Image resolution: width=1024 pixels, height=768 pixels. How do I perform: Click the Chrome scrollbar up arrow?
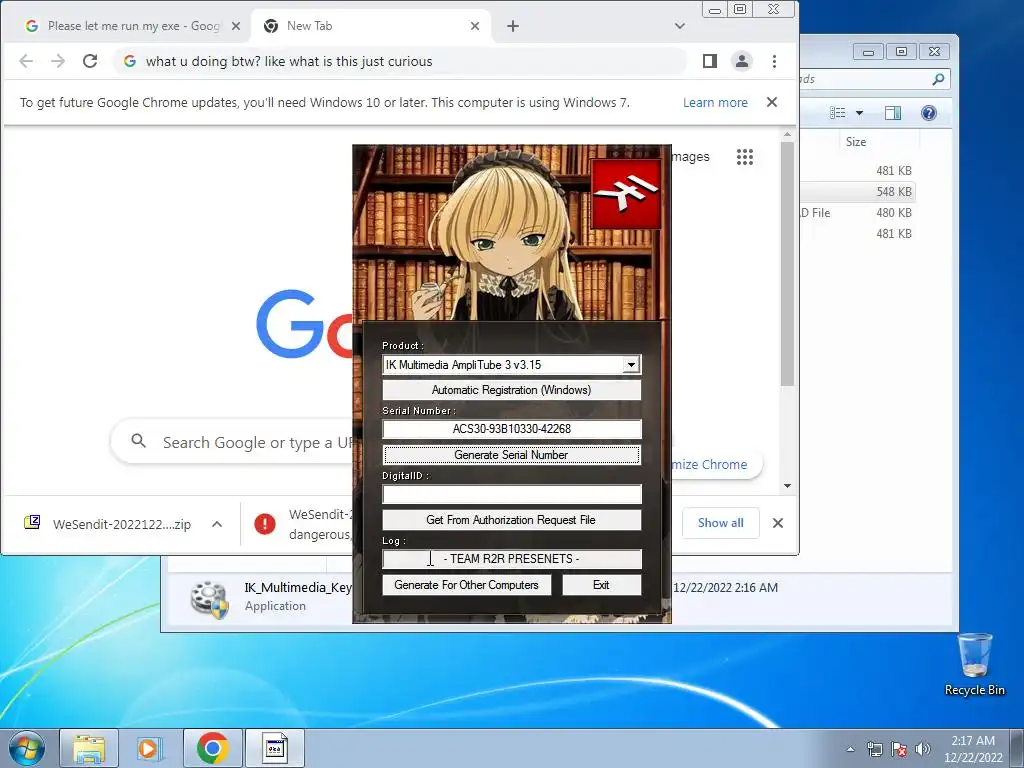tap(788, 135)
